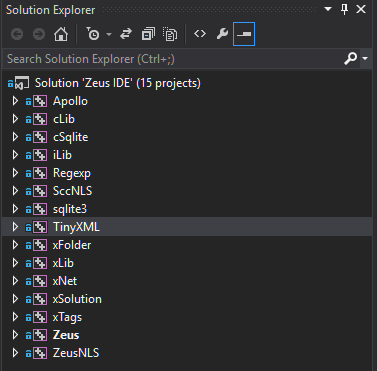377x371 pixels.
Task: Toggle Preview Selected Items button
Action: [x=244, y=34]
